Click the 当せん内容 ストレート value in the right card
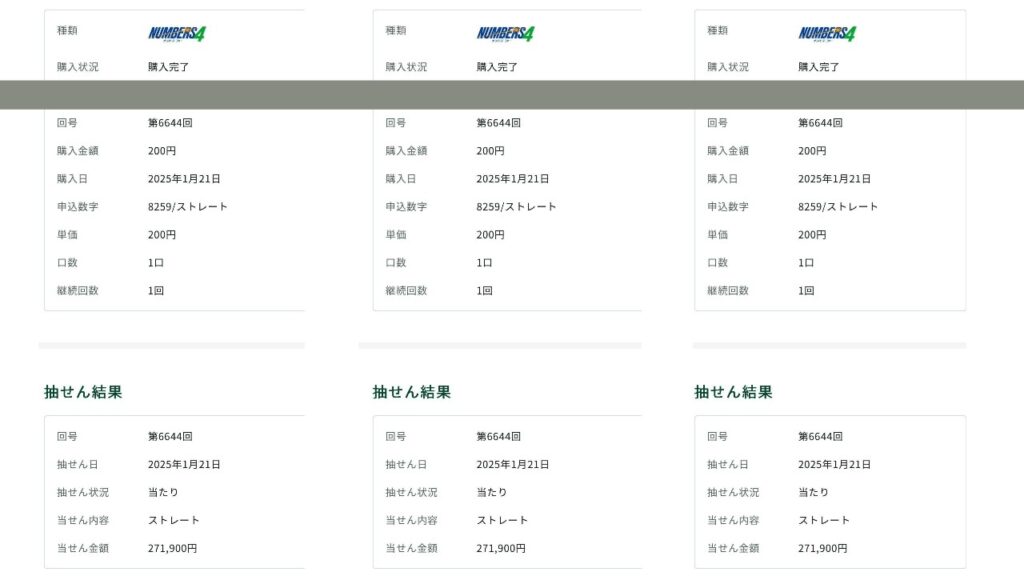The width and height of the screenshot is (1024, 576). (824, 520)
